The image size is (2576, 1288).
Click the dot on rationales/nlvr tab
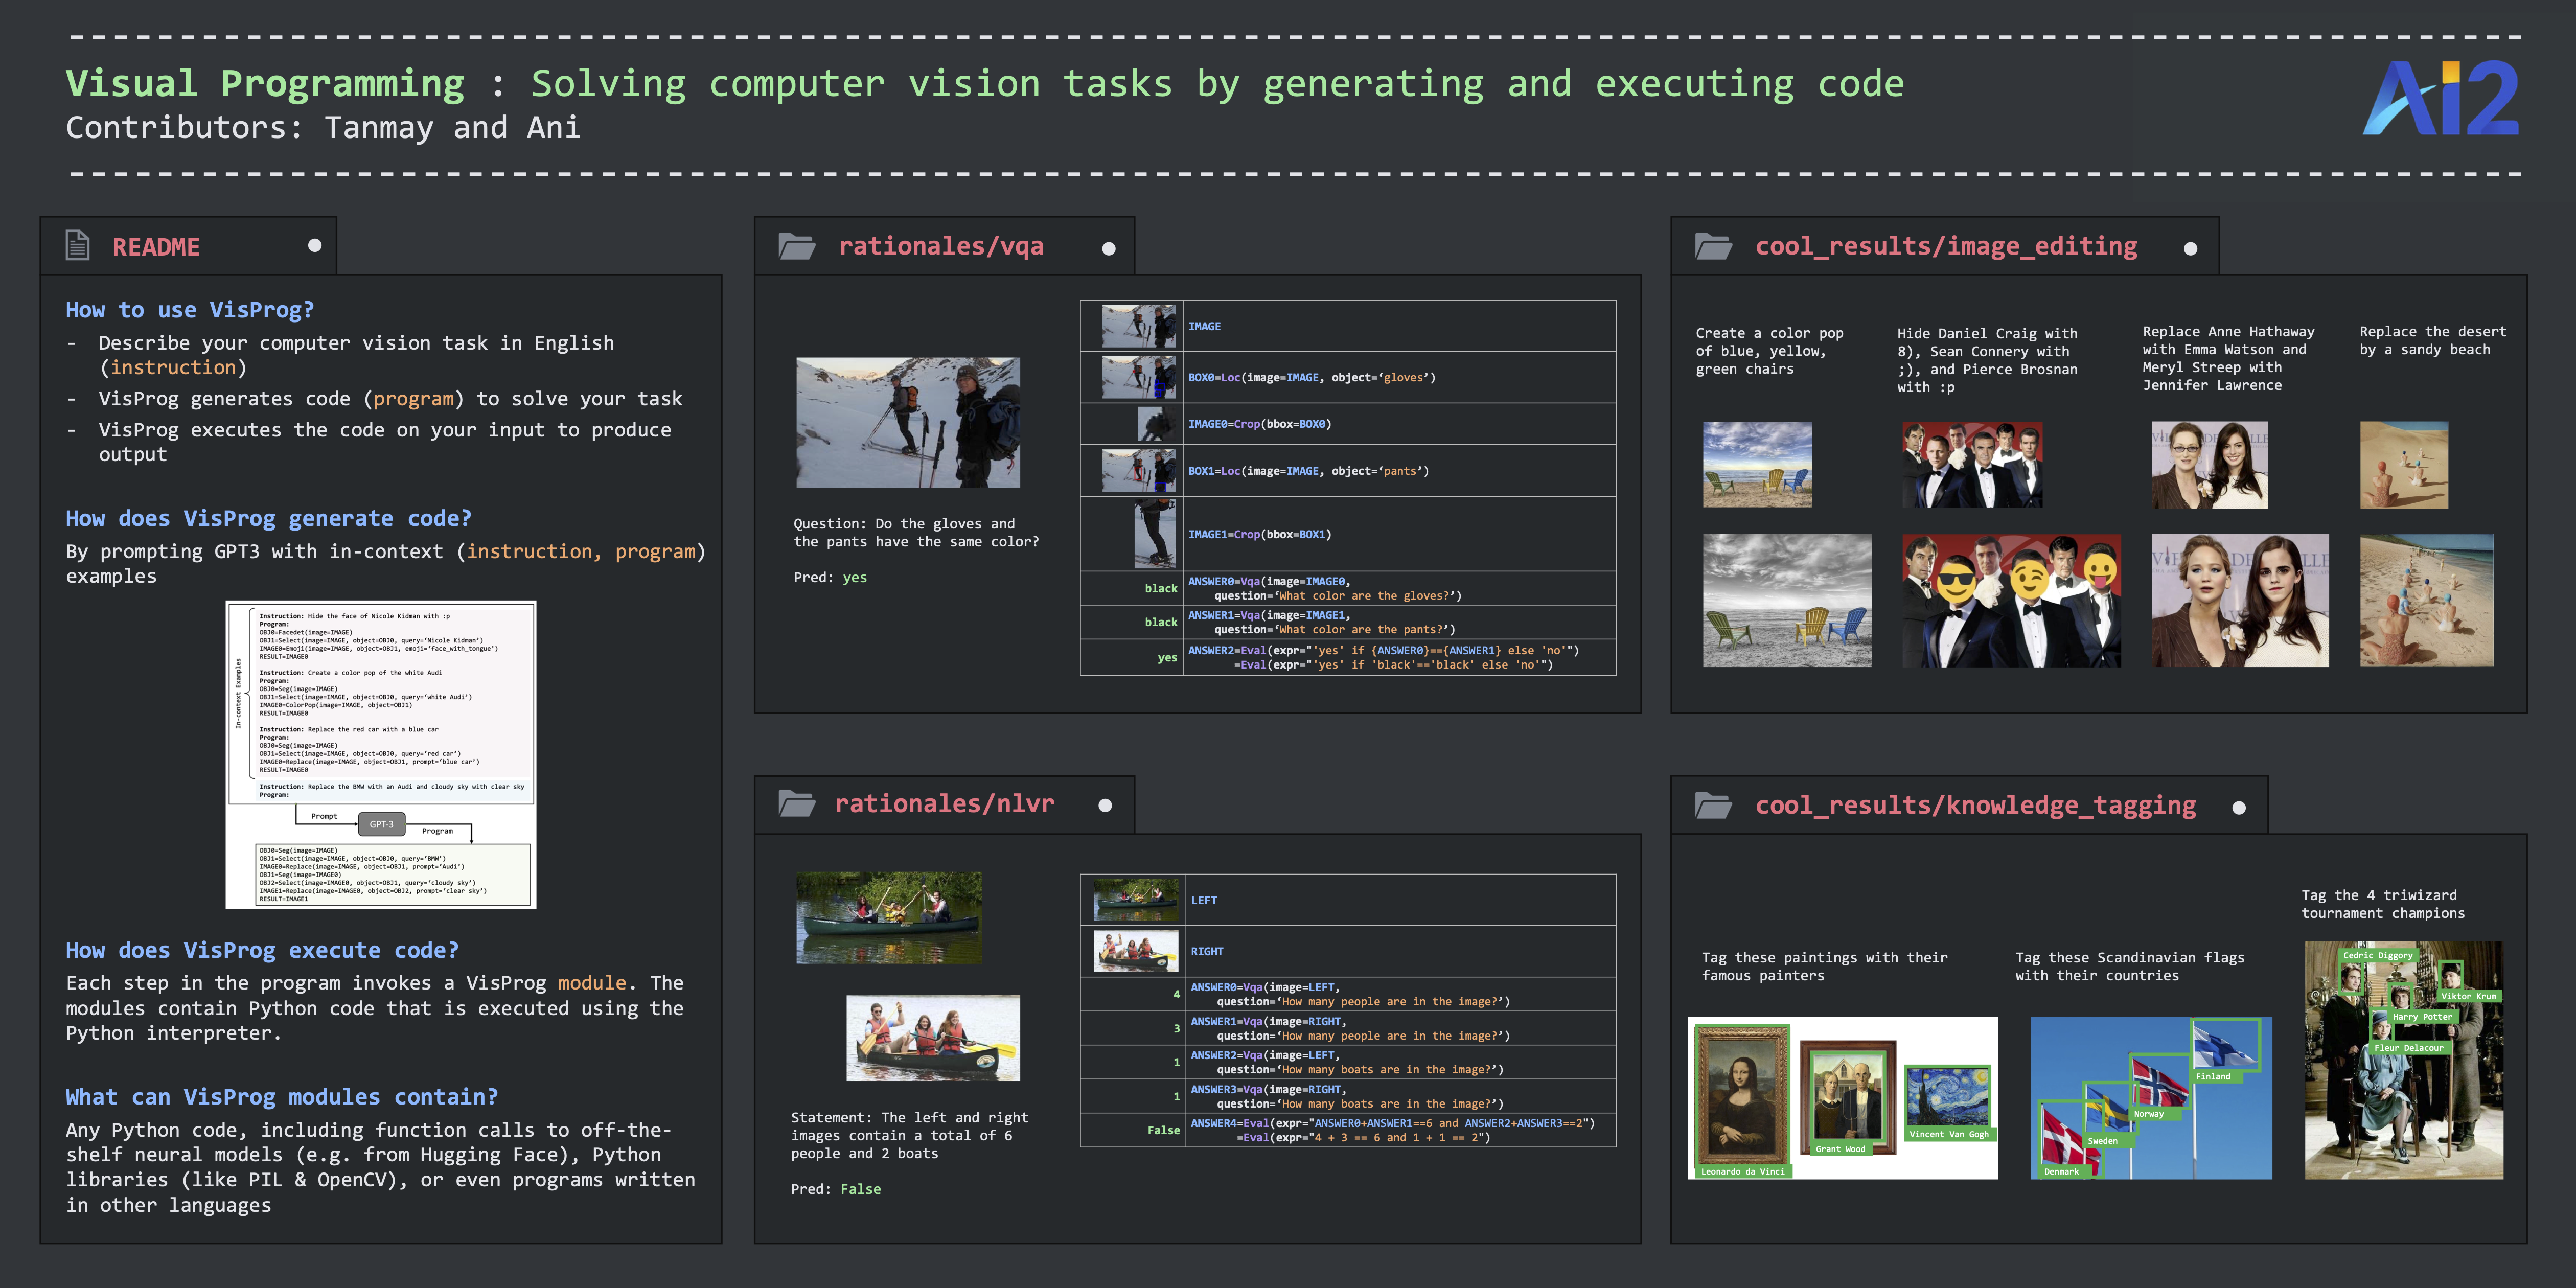click(1105, 806)
